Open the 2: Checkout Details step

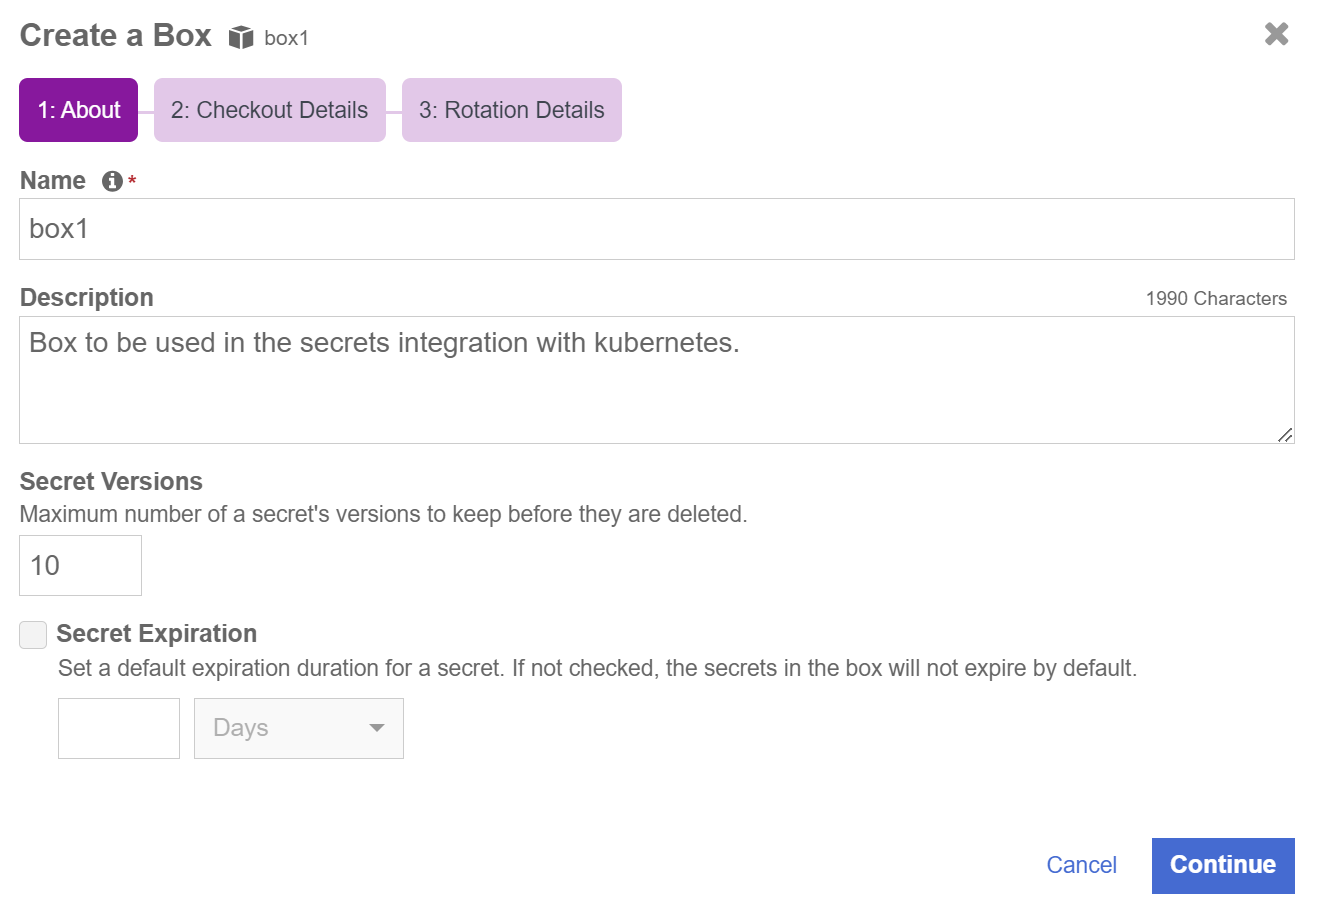point(270,110)
